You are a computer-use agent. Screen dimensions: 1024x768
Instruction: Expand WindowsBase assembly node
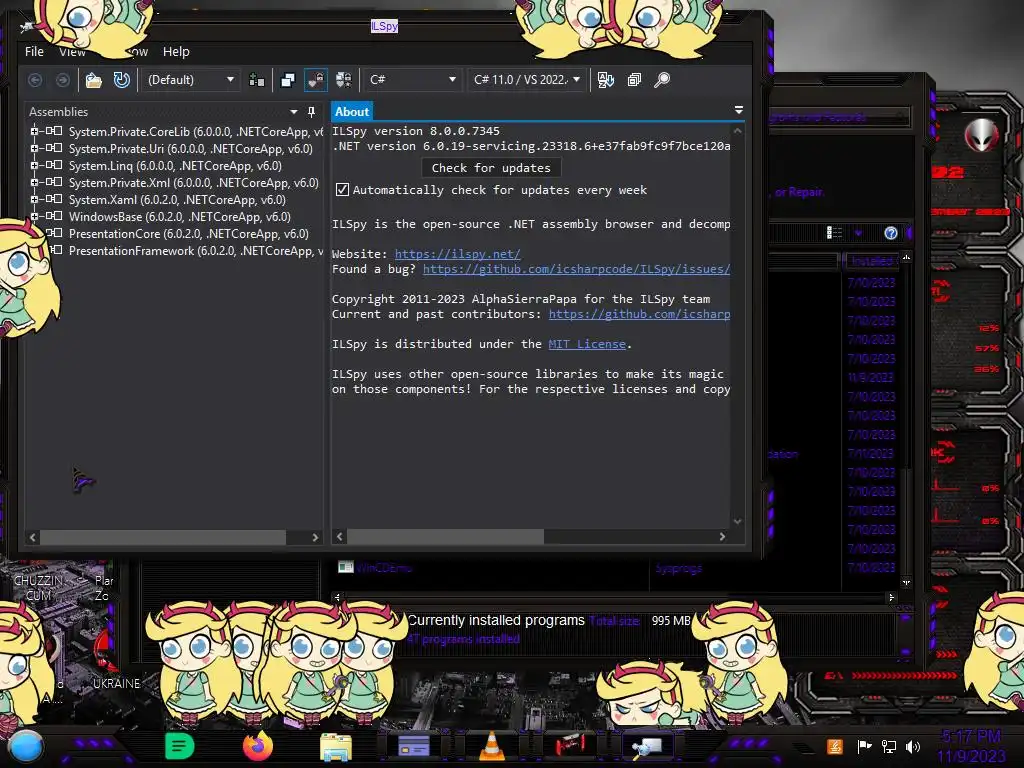34,216
